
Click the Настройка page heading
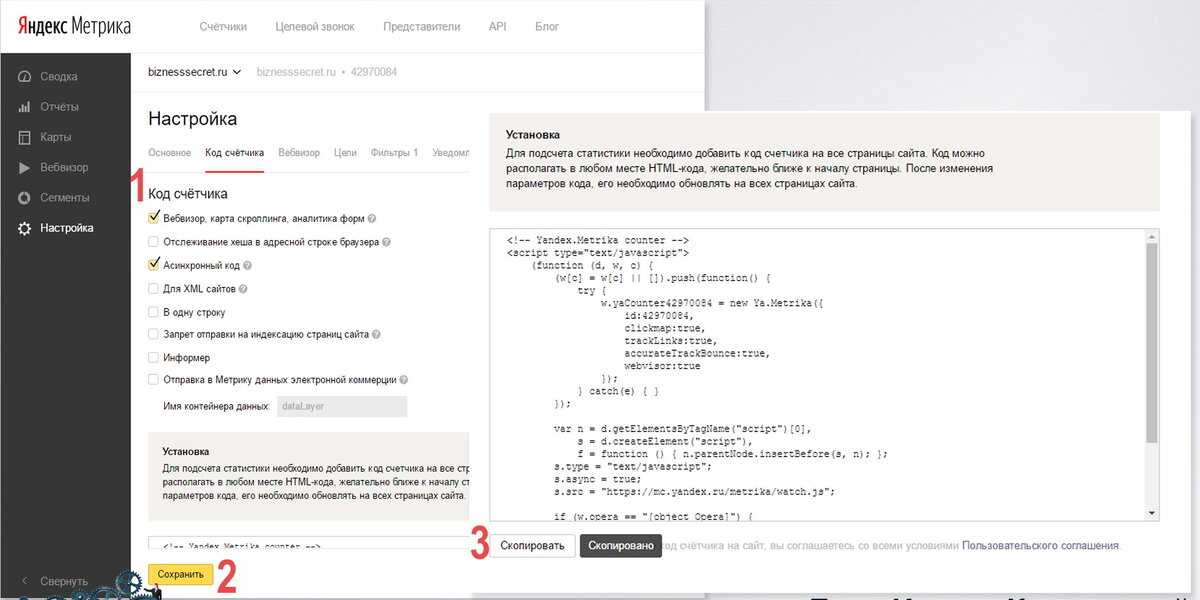(193, 119)
